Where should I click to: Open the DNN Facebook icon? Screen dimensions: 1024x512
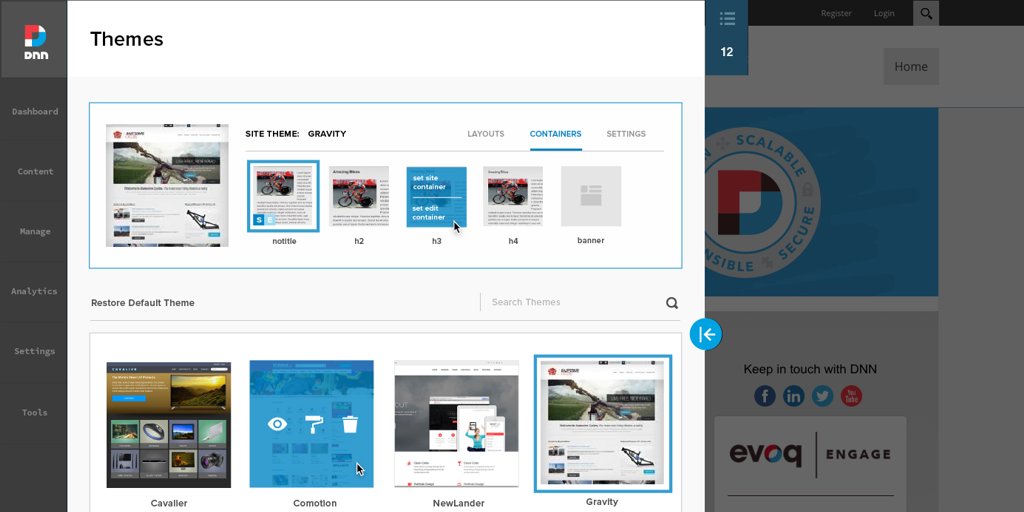765,396
